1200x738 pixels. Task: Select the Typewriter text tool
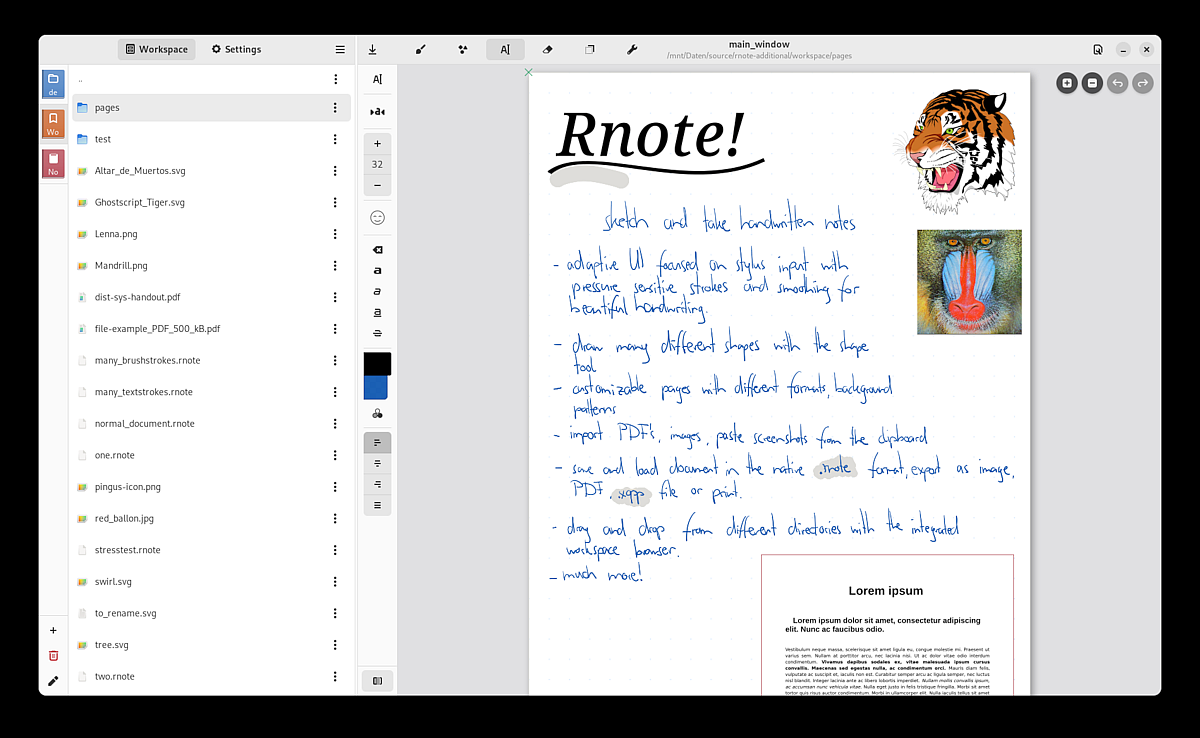505,49
